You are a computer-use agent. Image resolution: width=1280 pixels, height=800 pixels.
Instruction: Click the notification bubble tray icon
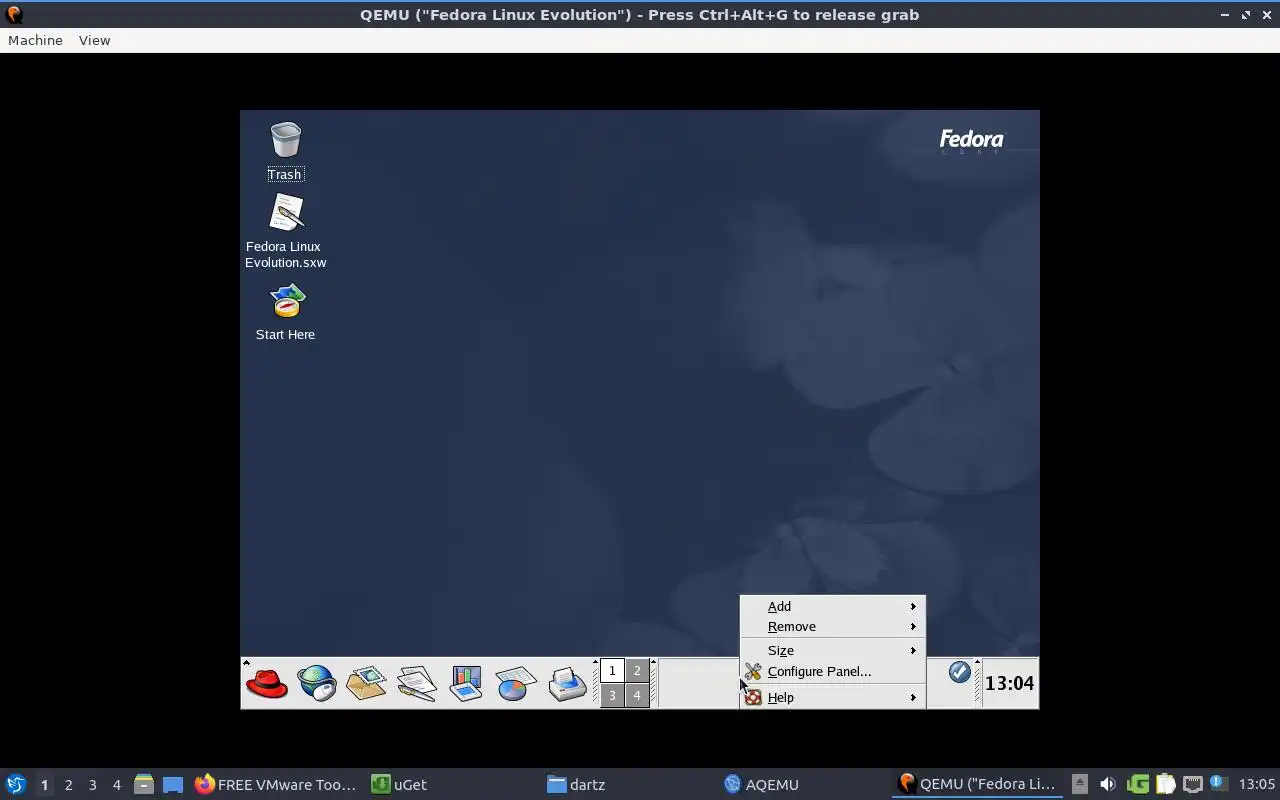pyautogui.click(x=1218, y=783)
